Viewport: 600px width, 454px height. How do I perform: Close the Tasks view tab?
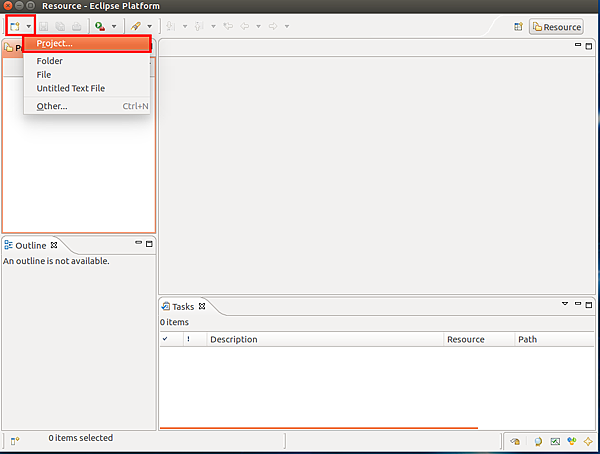tap(202, 306)
